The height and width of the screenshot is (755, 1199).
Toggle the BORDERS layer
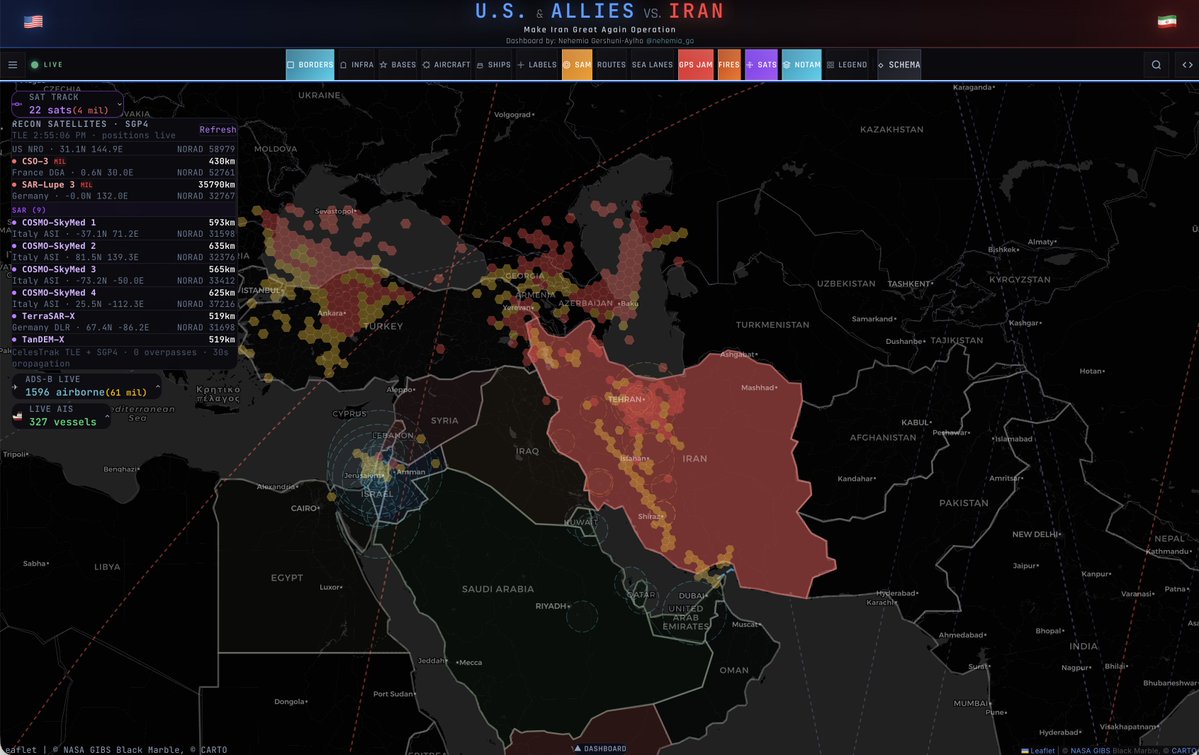310,65
